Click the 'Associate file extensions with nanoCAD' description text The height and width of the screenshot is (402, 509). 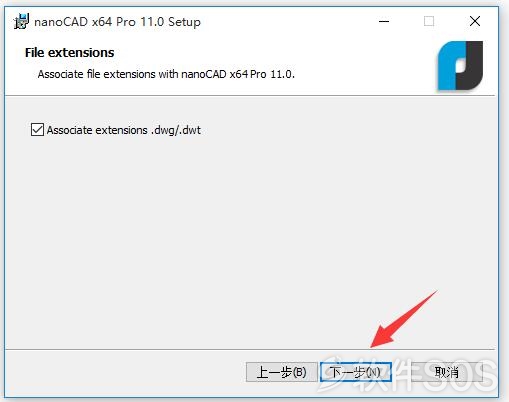pos(166,74)
